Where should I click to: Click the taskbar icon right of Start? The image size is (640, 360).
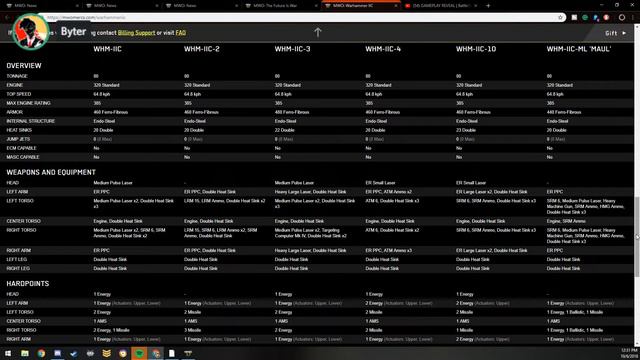point(25,353)
